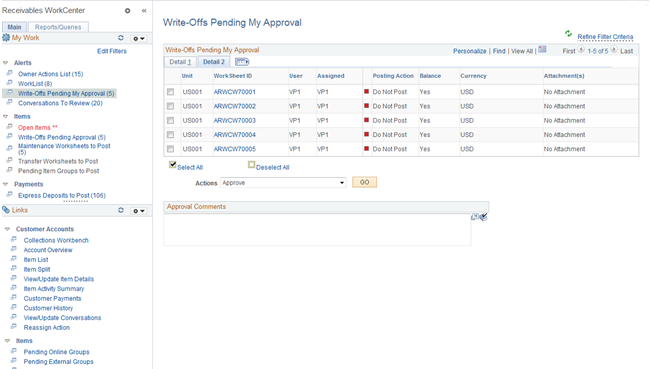Sort by Posting Action column header
This screenshot has height=369, width=653.
[x=393, y=76]
